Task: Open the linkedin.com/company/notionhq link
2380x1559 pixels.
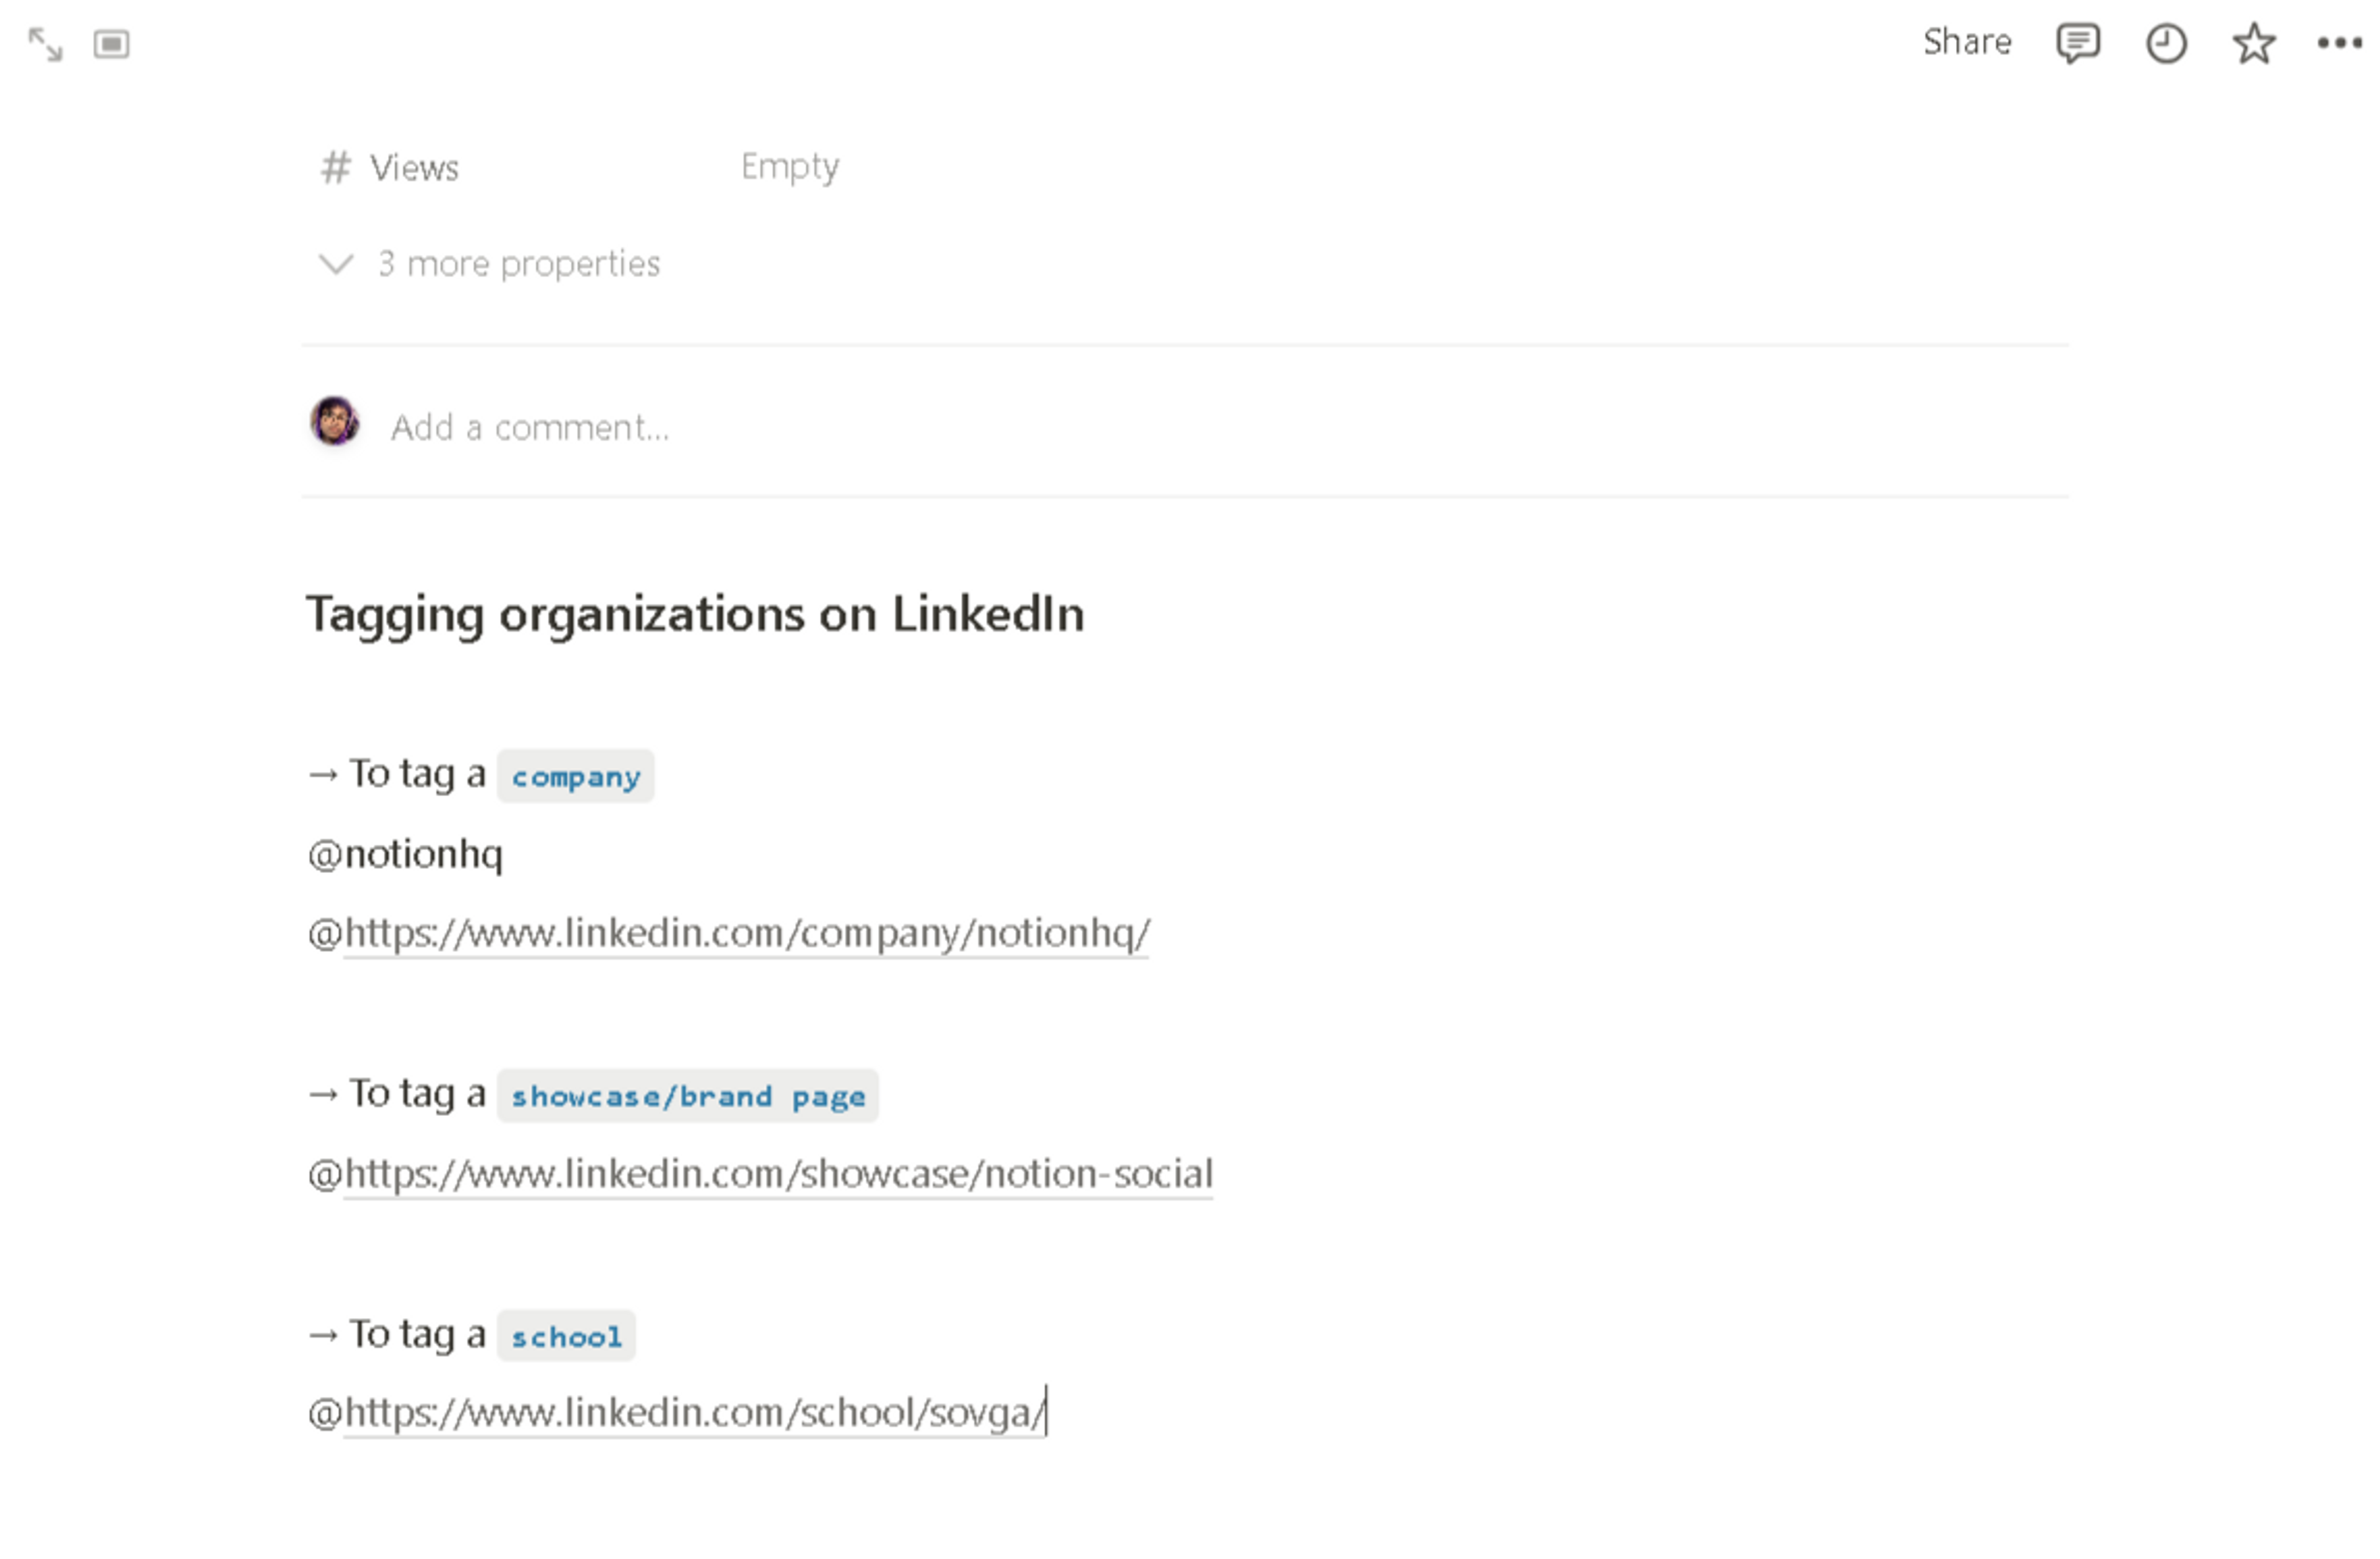Action: pos(746,933)
